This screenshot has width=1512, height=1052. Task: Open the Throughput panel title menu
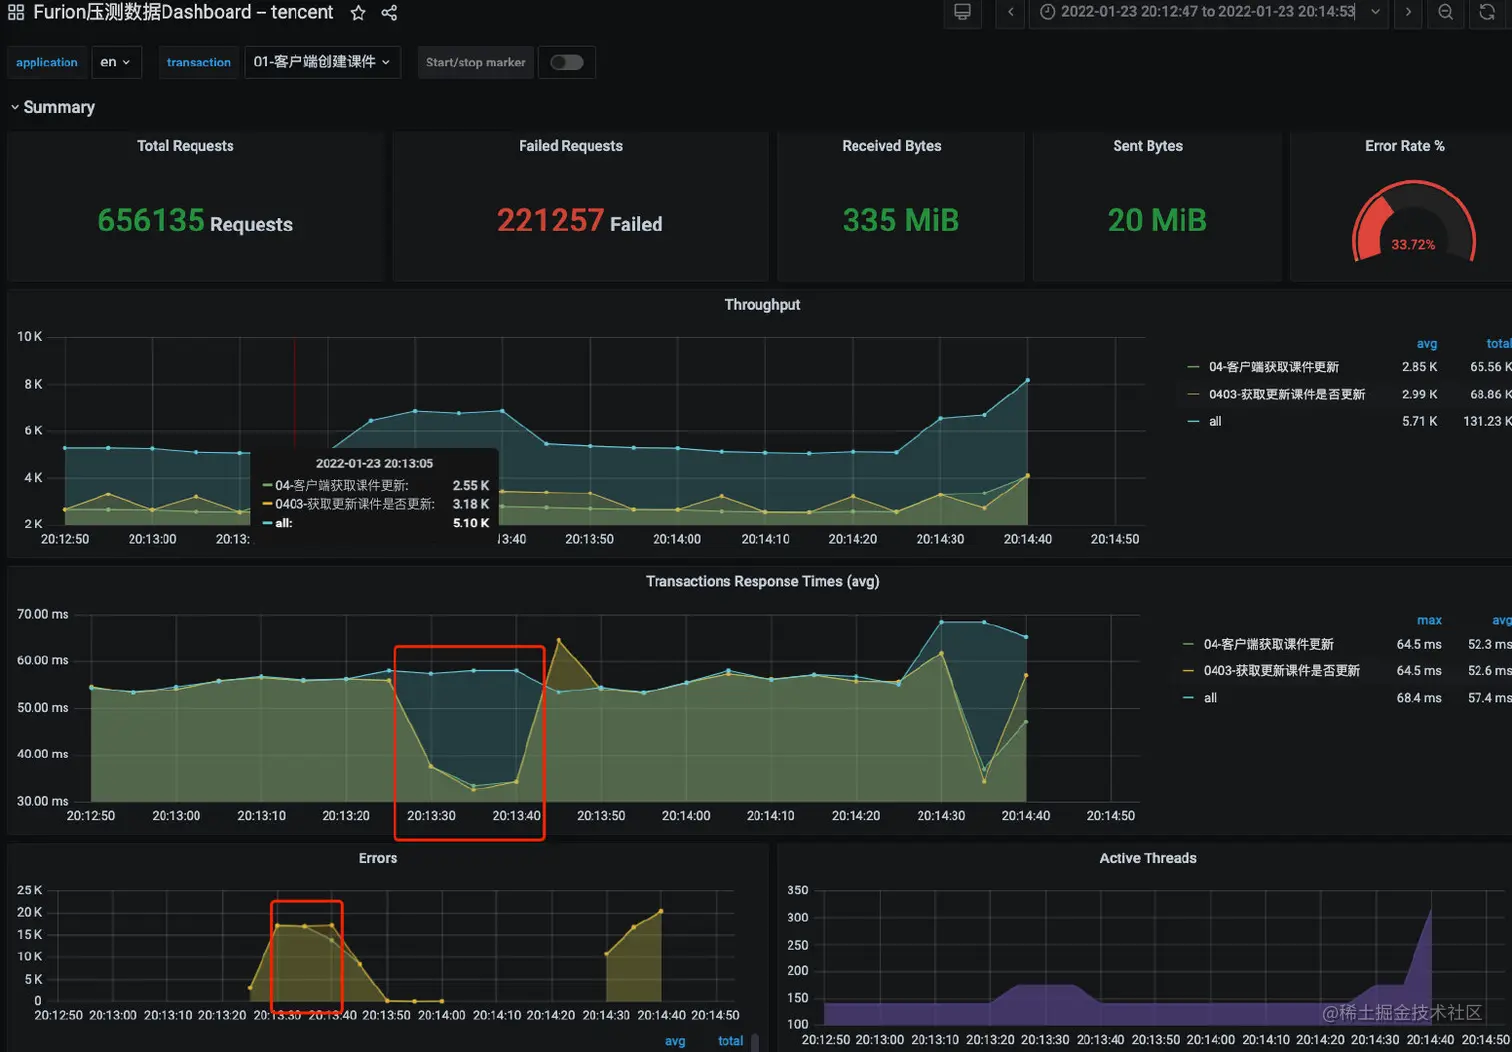tap(762, 304)
